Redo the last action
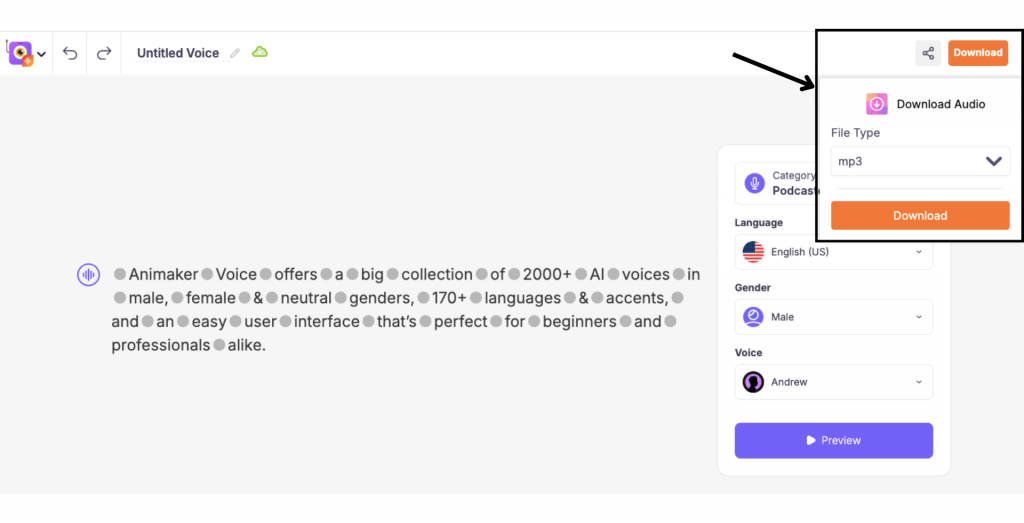The width and height of the screenshot is (1024, 523). pyautogui.click(x=104, y=53)
